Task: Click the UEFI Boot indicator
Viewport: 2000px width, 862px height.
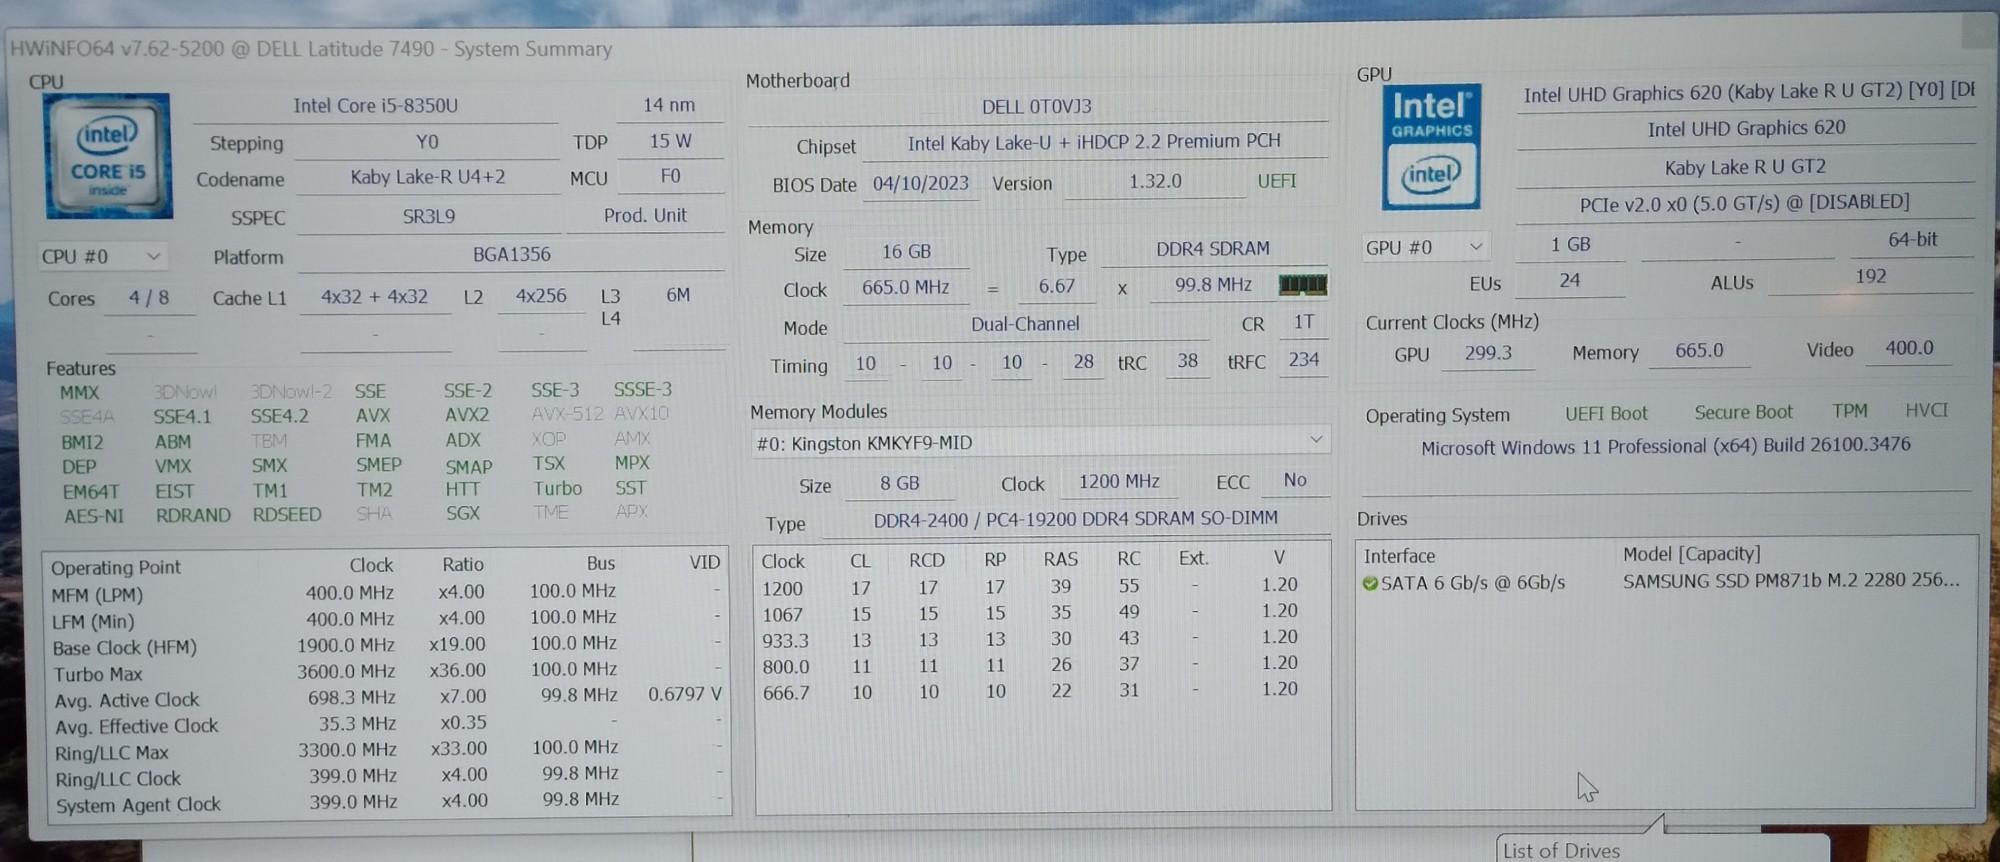Action: (x=1606, y=414)
